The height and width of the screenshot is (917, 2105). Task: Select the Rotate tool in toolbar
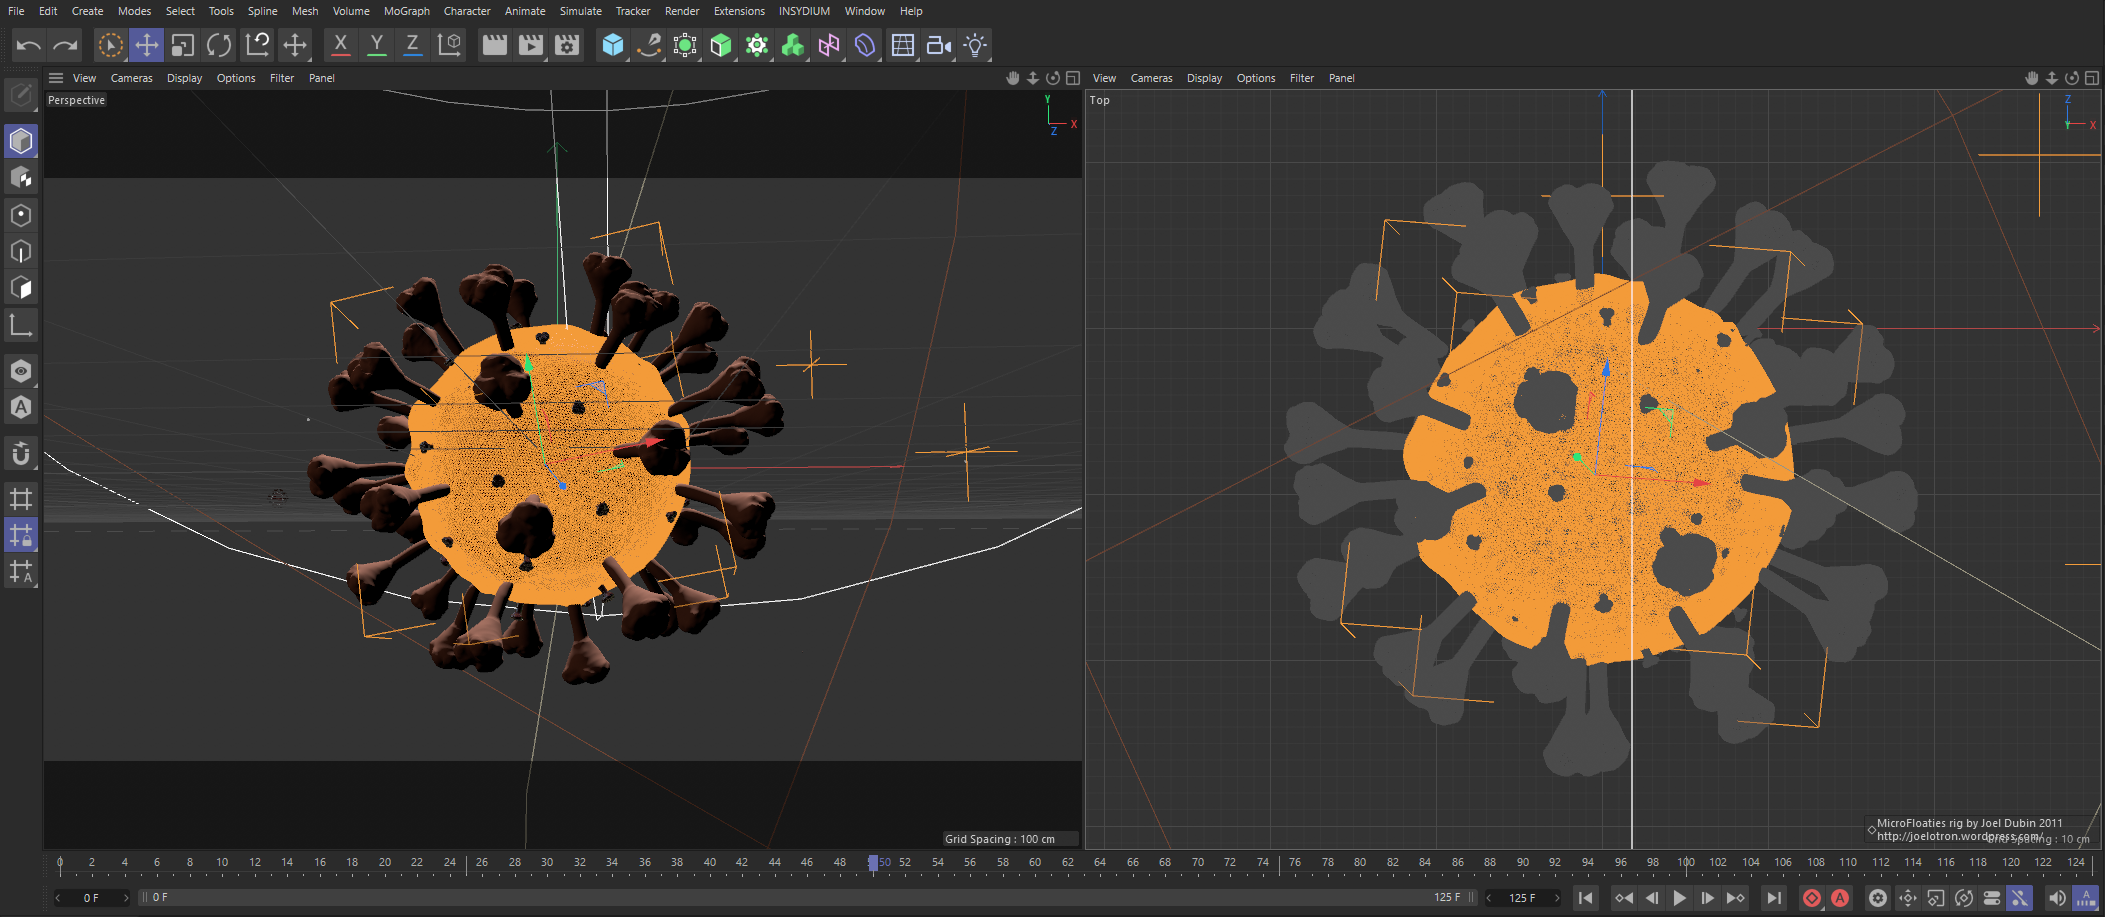click(x=219, y=45)
